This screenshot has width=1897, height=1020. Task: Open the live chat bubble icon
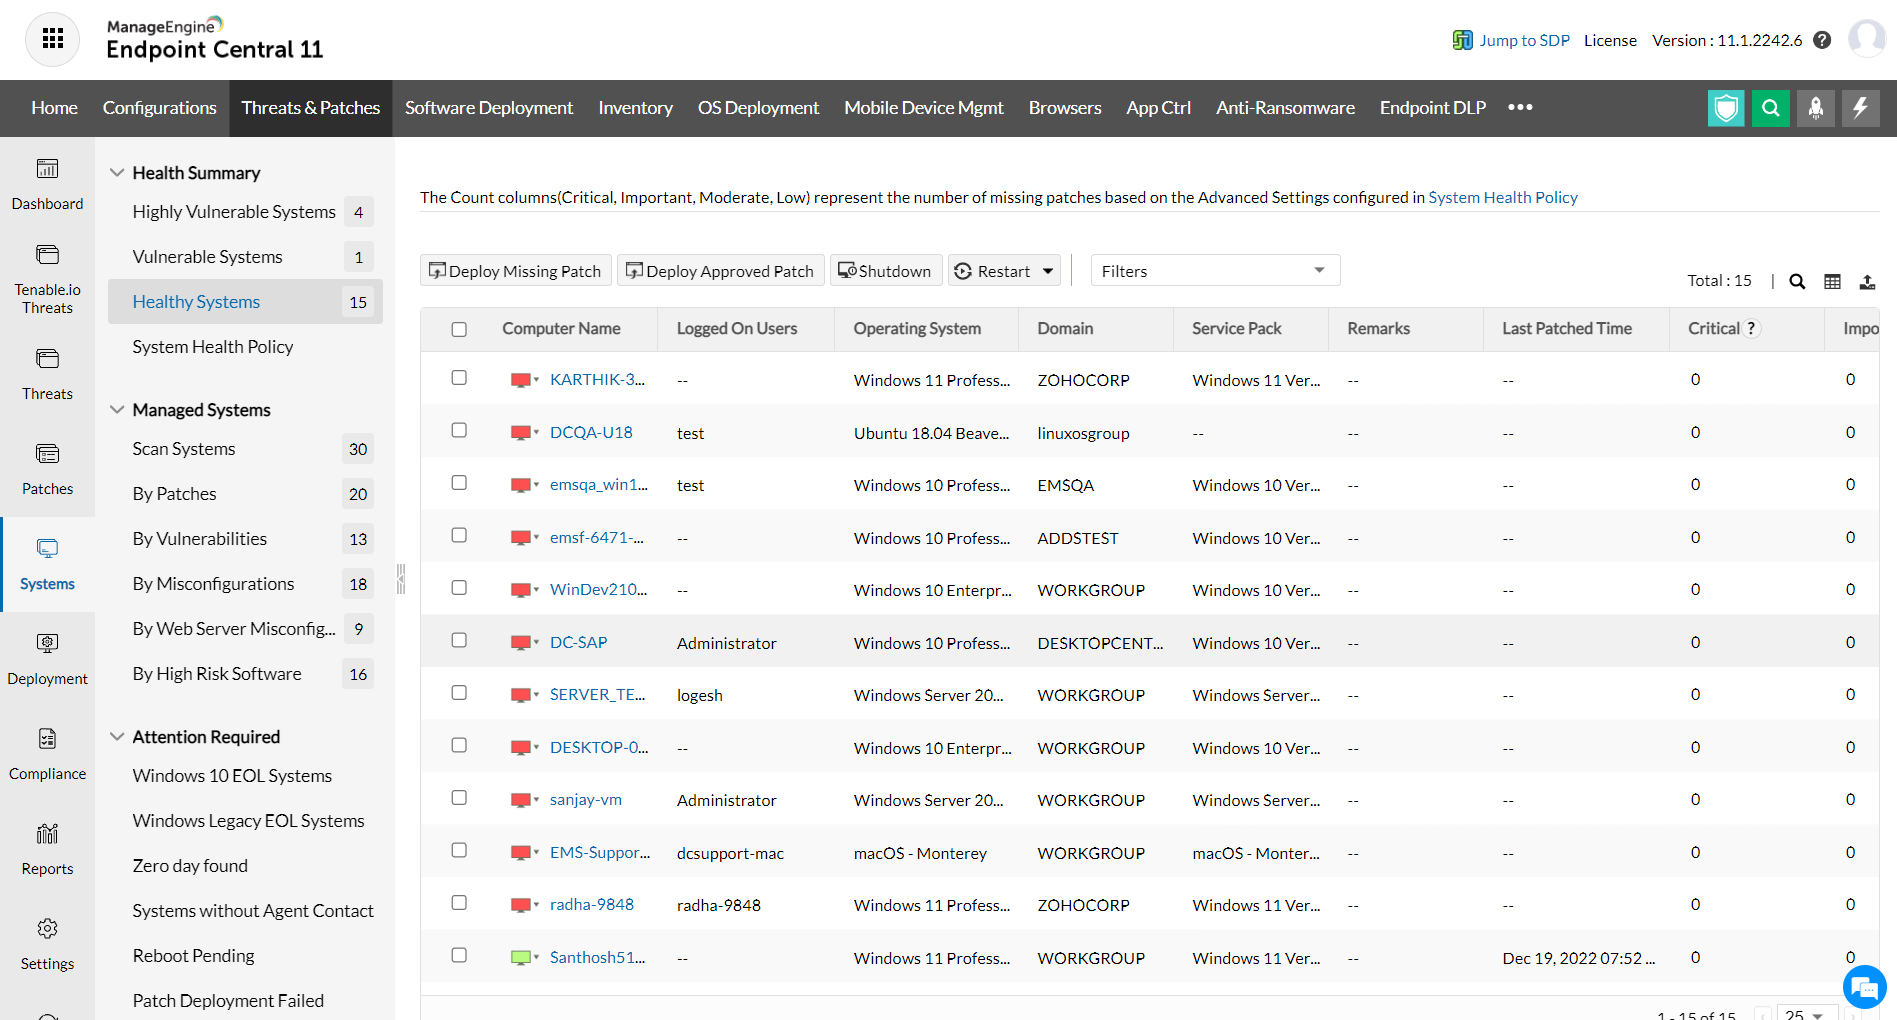pyautogui.click(x=1864, y=988)
